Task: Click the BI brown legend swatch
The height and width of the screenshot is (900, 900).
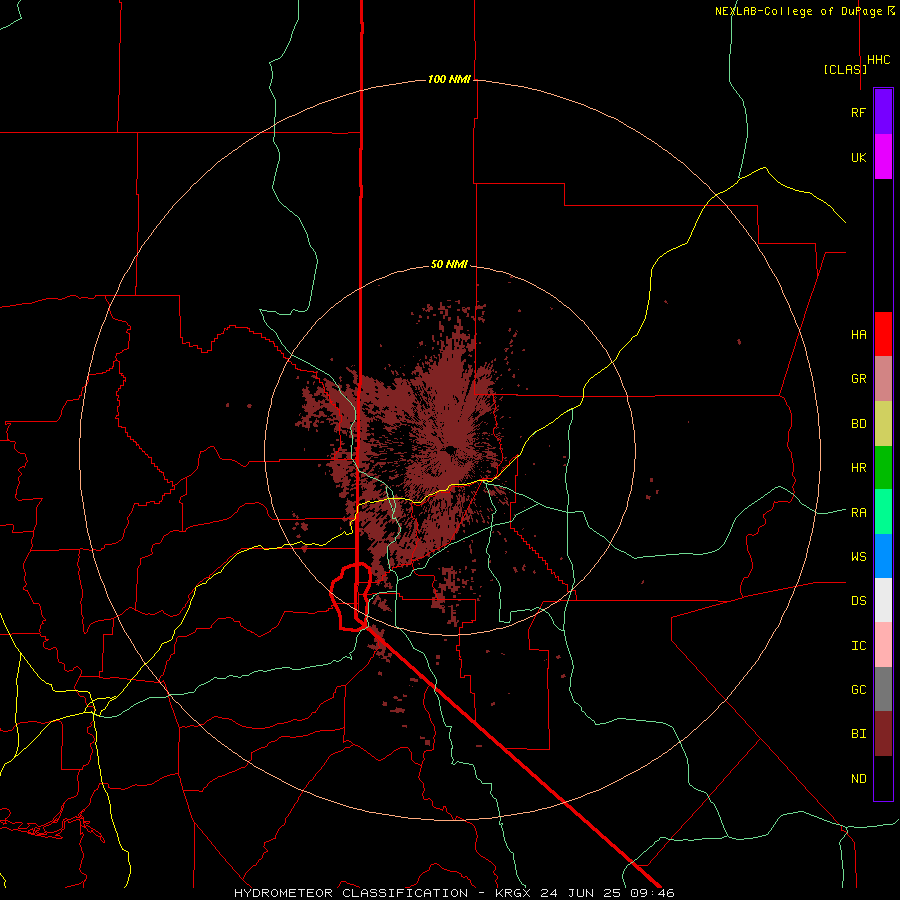Action: point(883,734)
